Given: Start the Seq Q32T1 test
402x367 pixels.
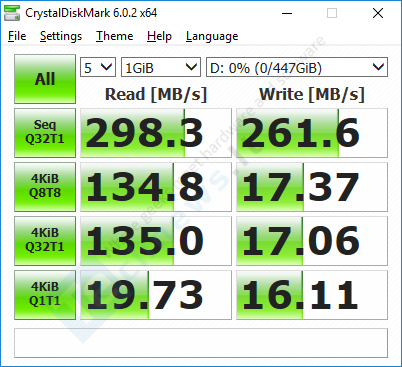Looking at the screenshot, I should point(45,133).
